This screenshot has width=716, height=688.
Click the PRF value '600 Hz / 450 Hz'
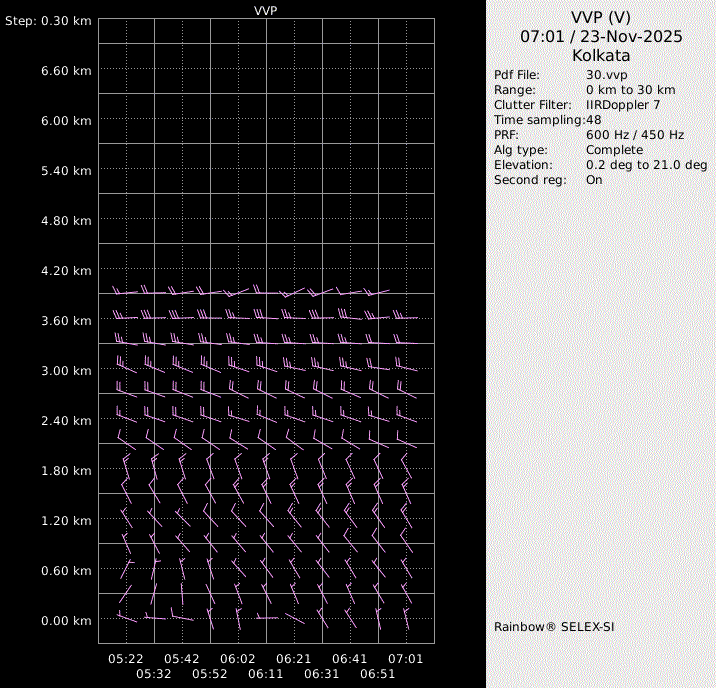pos(634,135)
